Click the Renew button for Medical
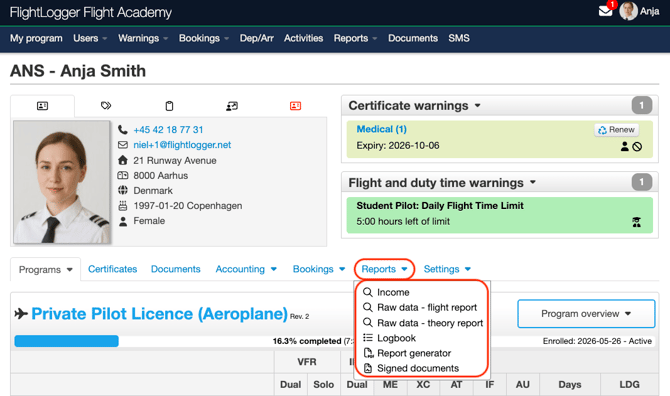The height and width of the screenshot is (396, 670). [x=616, y=129]
